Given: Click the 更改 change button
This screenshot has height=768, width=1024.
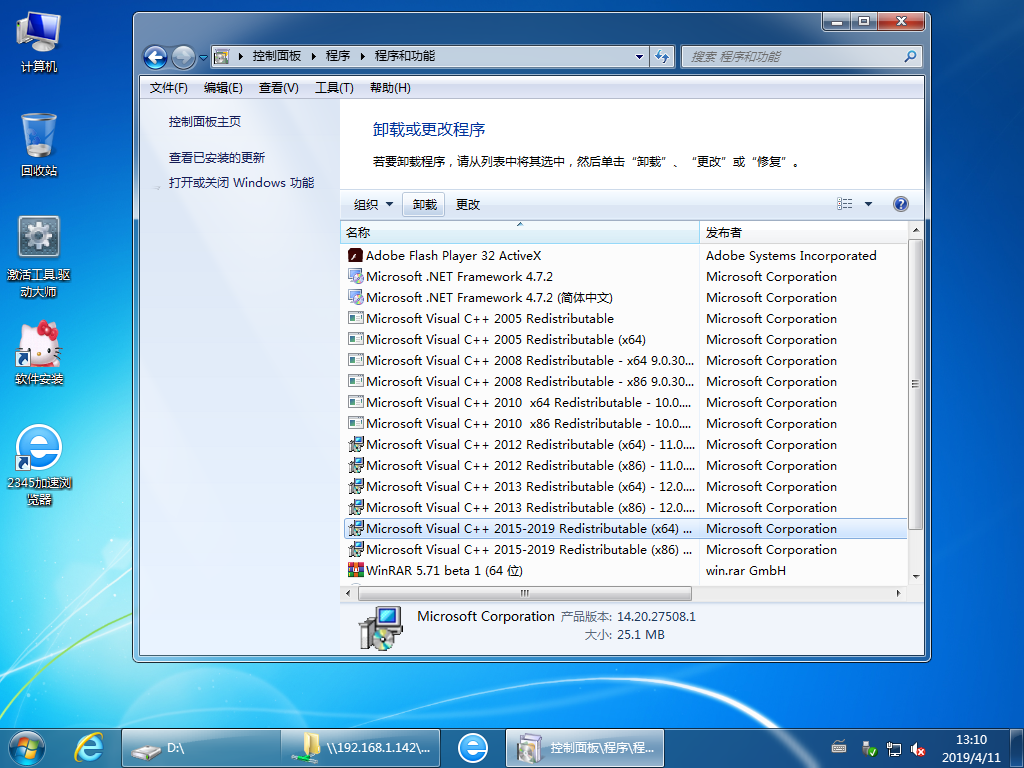Looking at the screenshot, I should point(468,204).
